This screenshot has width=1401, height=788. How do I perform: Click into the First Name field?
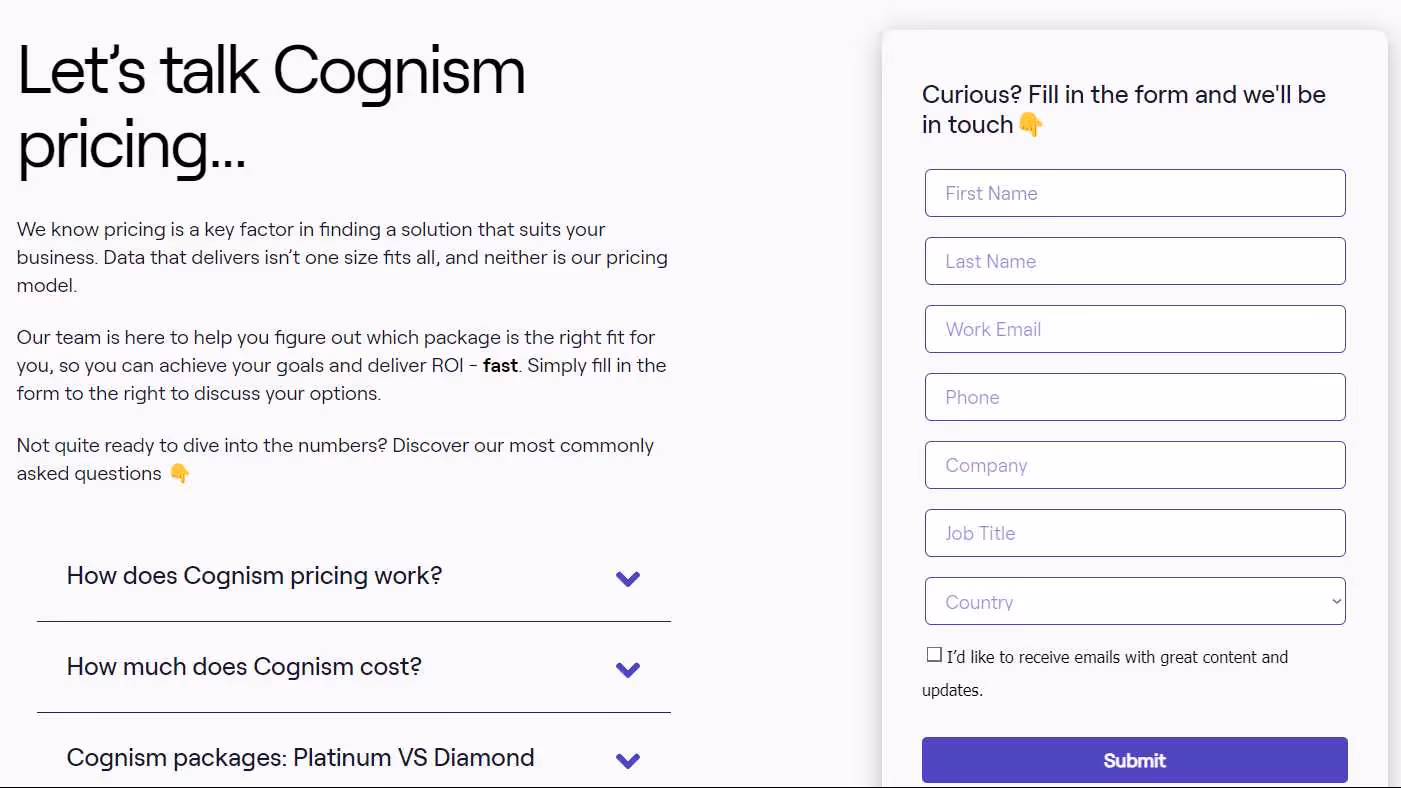[x=1135, y=193]
